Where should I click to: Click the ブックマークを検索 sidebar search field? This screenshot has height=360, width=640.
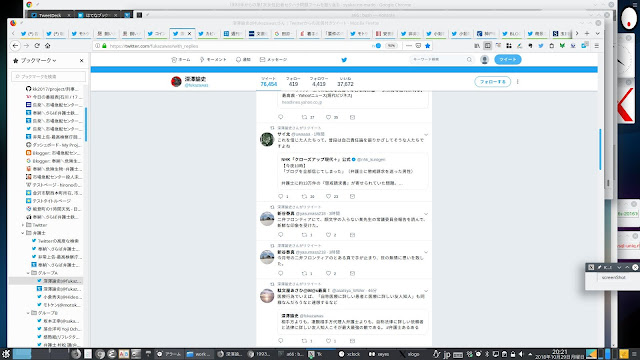tap(48, 76)
